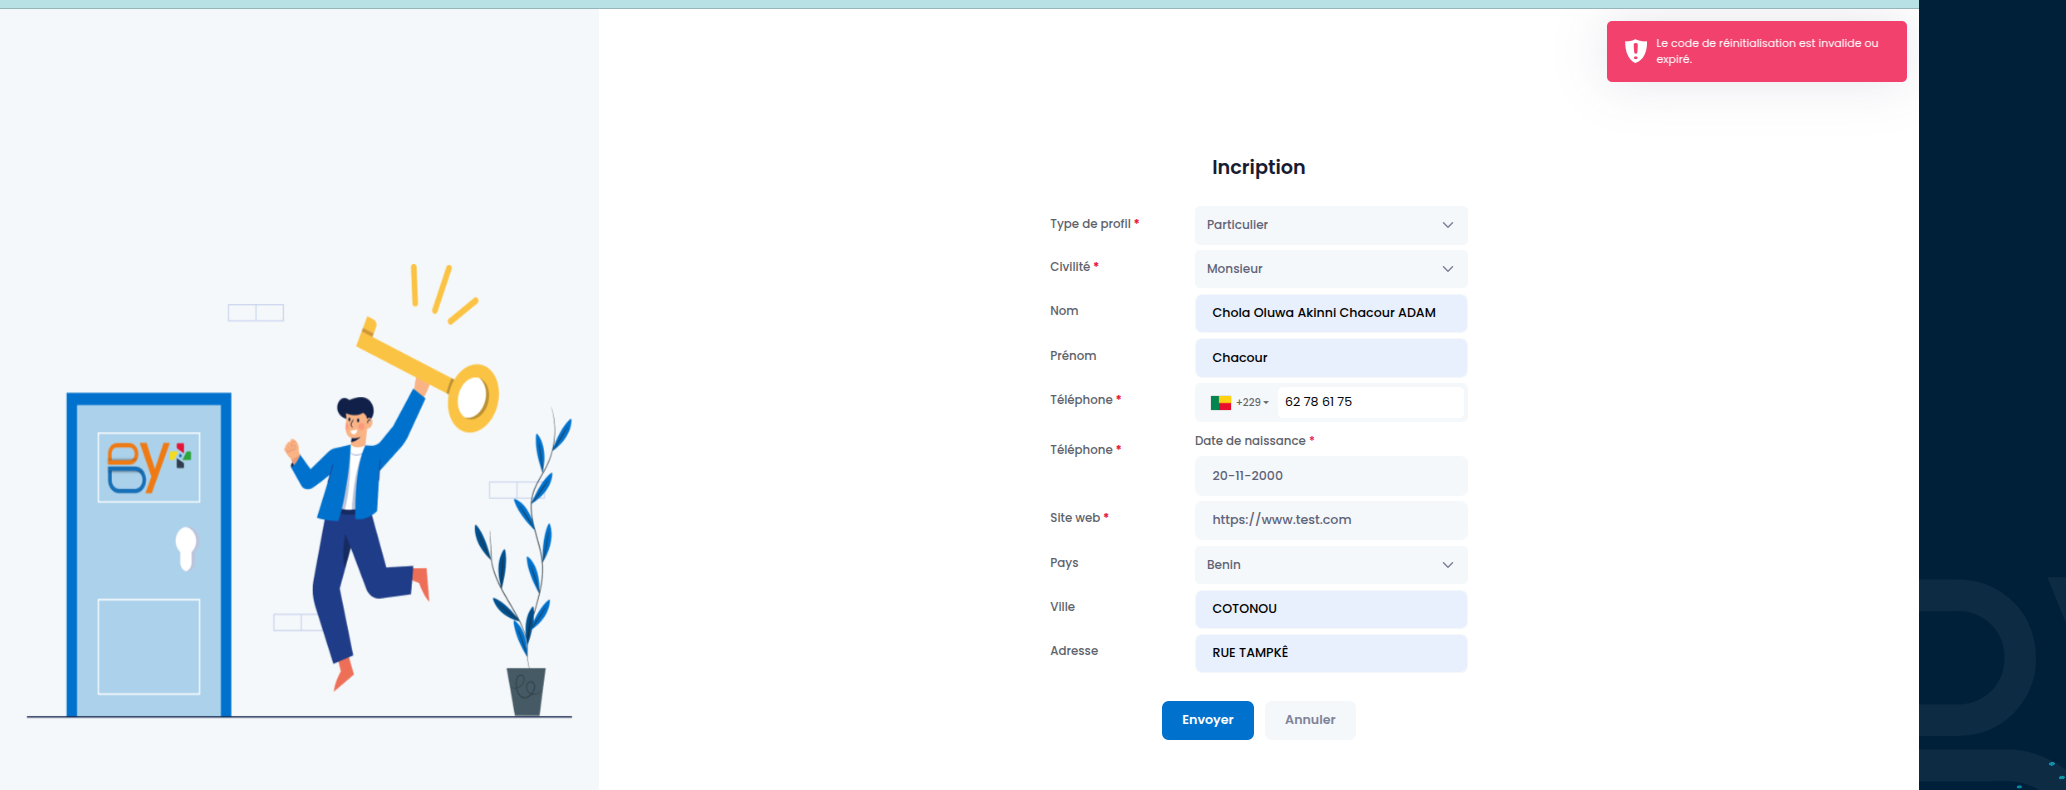Viewport: 2066px width, 790px height.
Task: Click the chevron arrow of Particulier dropdown
Action: coord(1447,225)
